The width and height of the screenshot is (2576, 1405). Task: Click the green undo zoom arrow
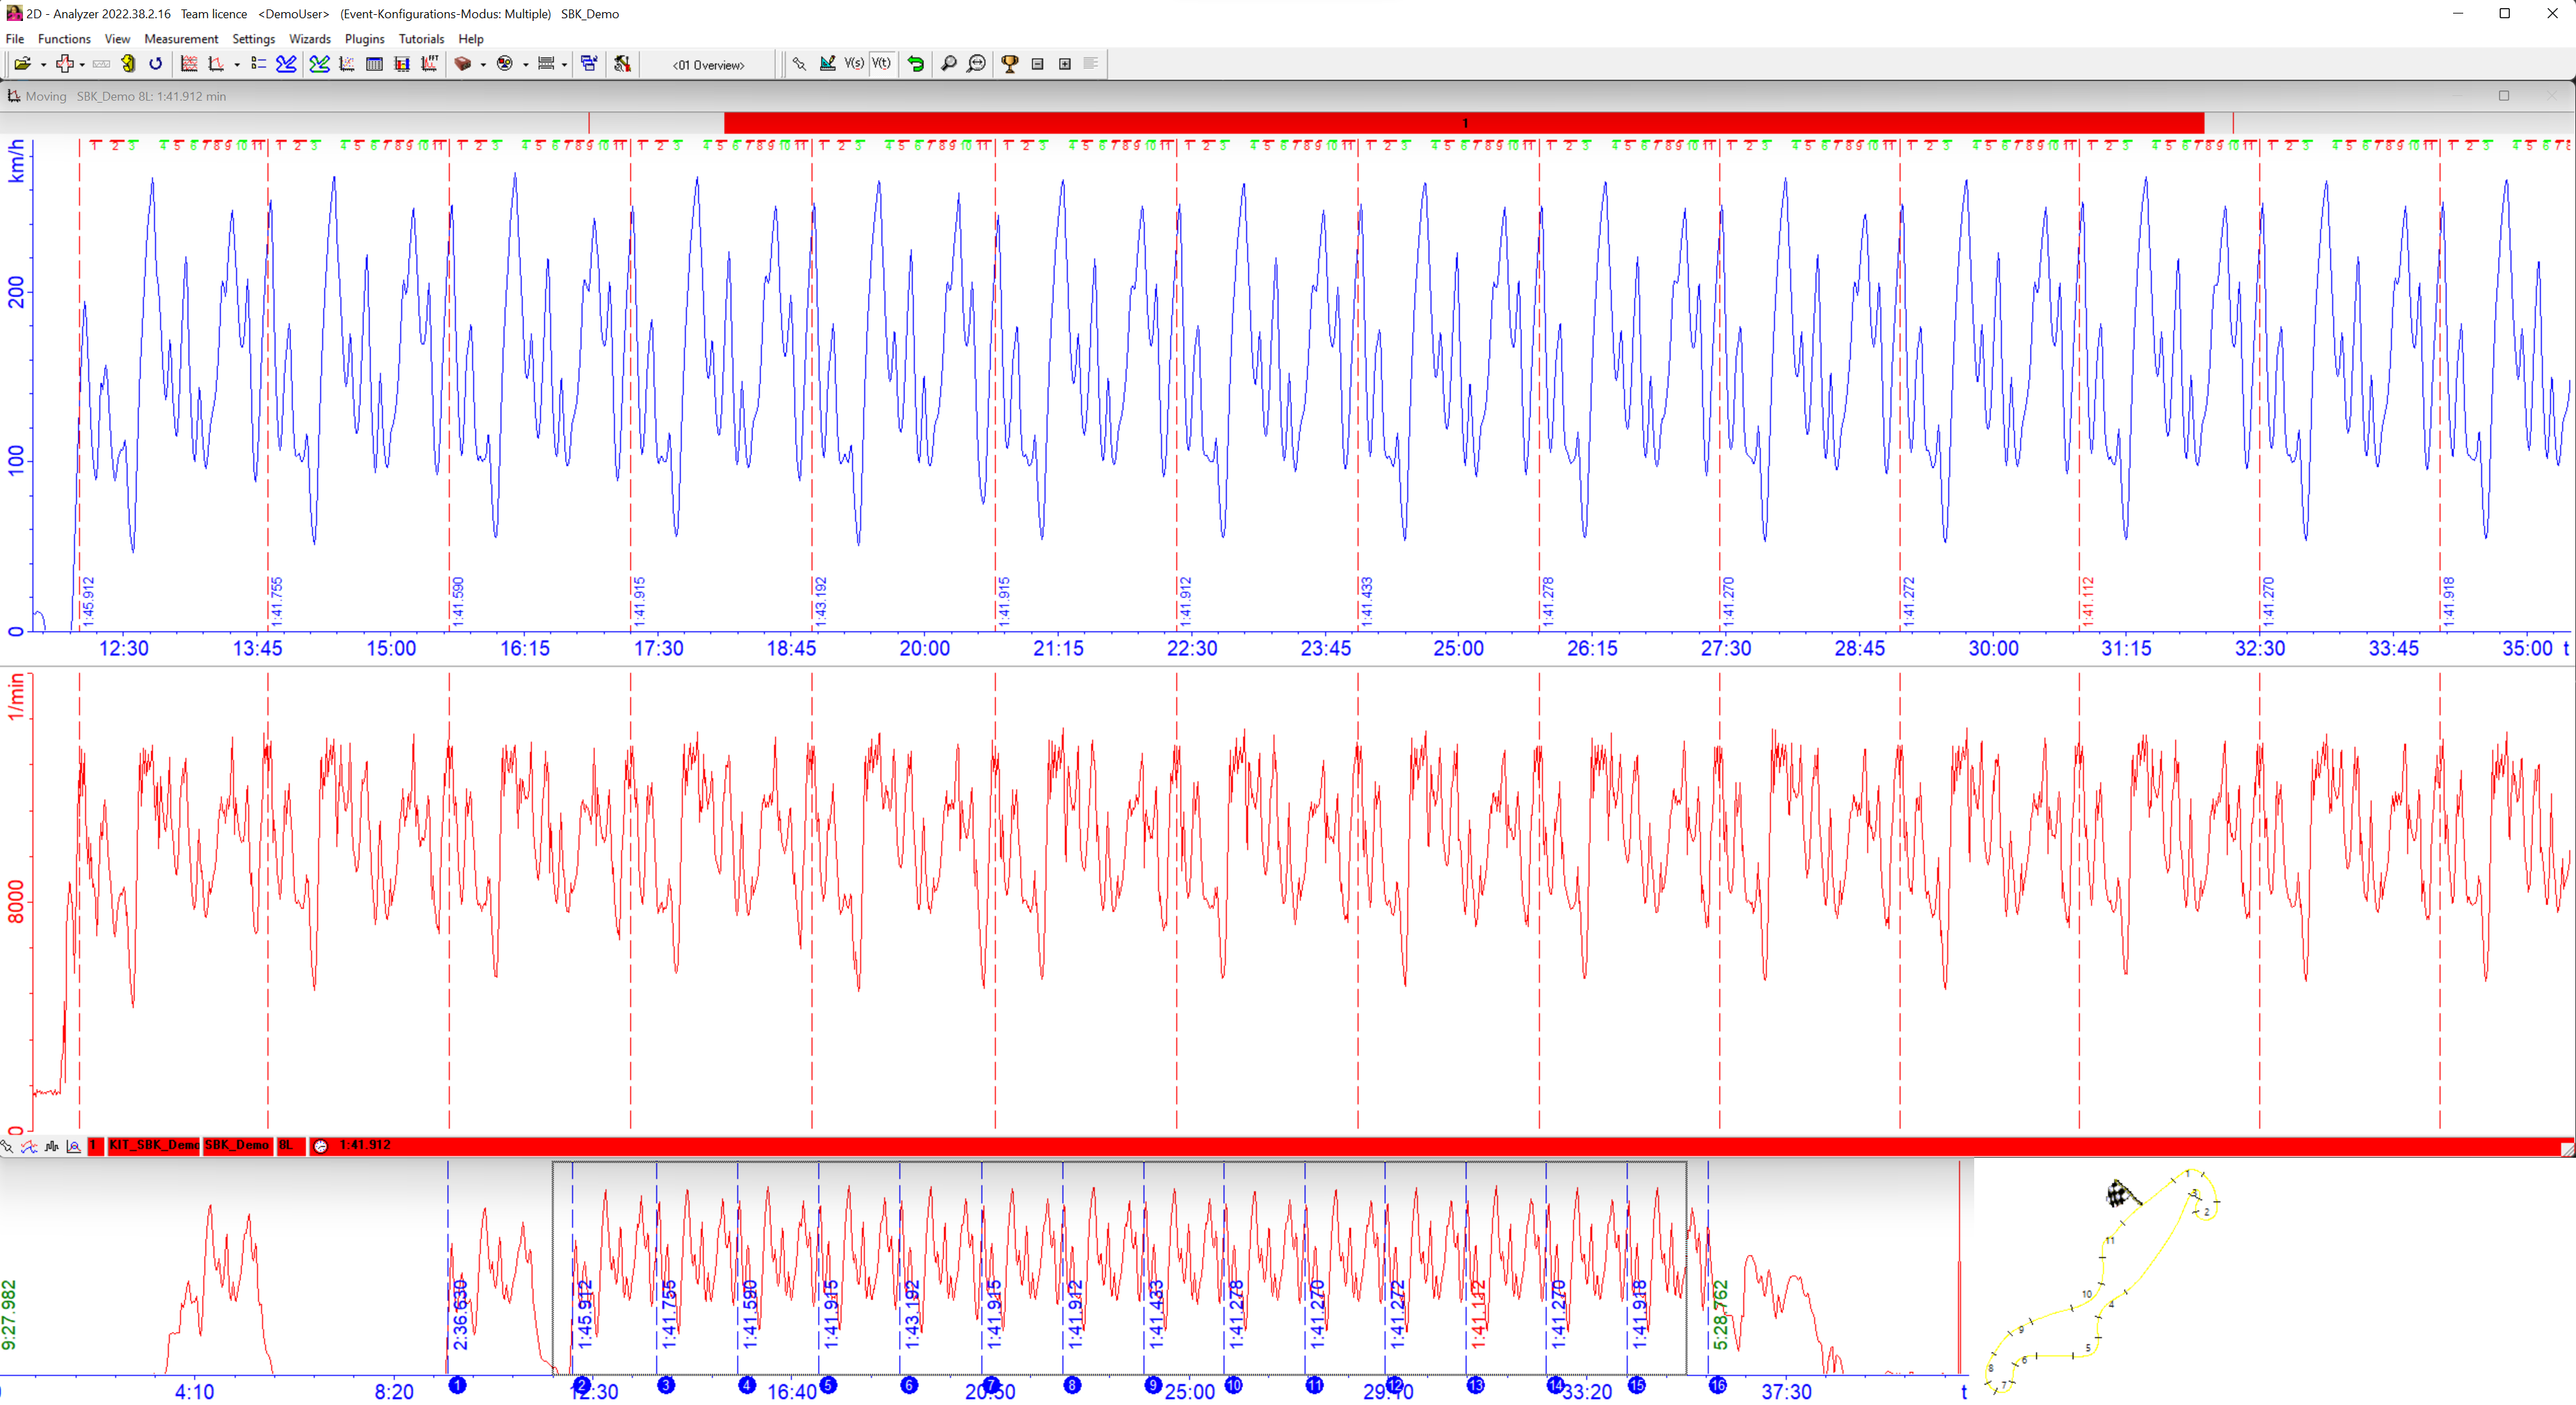915,64
